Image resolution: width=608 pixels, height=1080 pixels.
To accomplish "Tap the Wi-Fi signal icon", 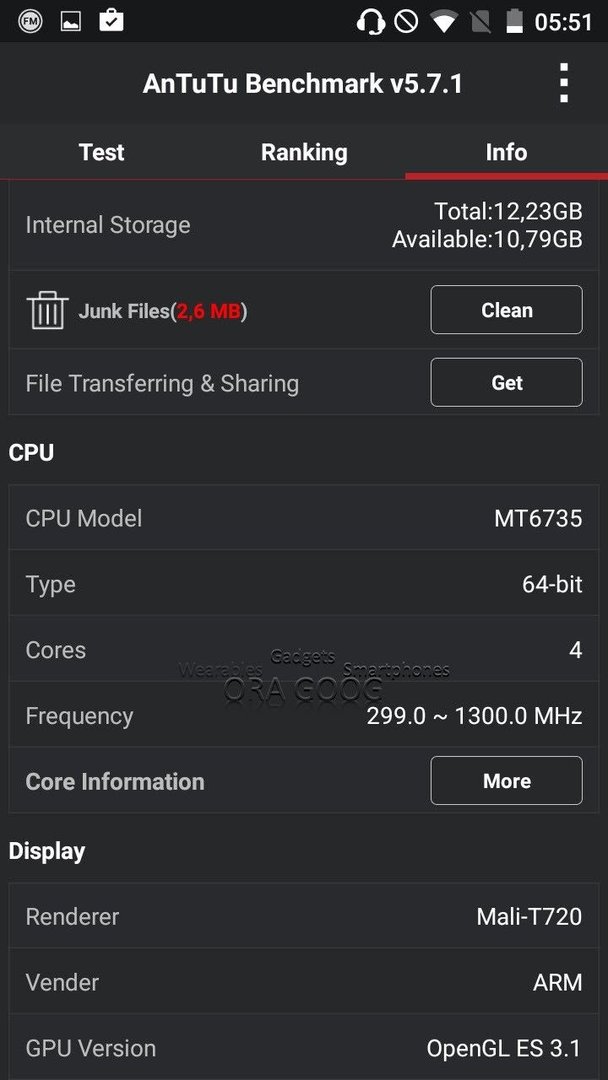I will click(x=444, y=21).
